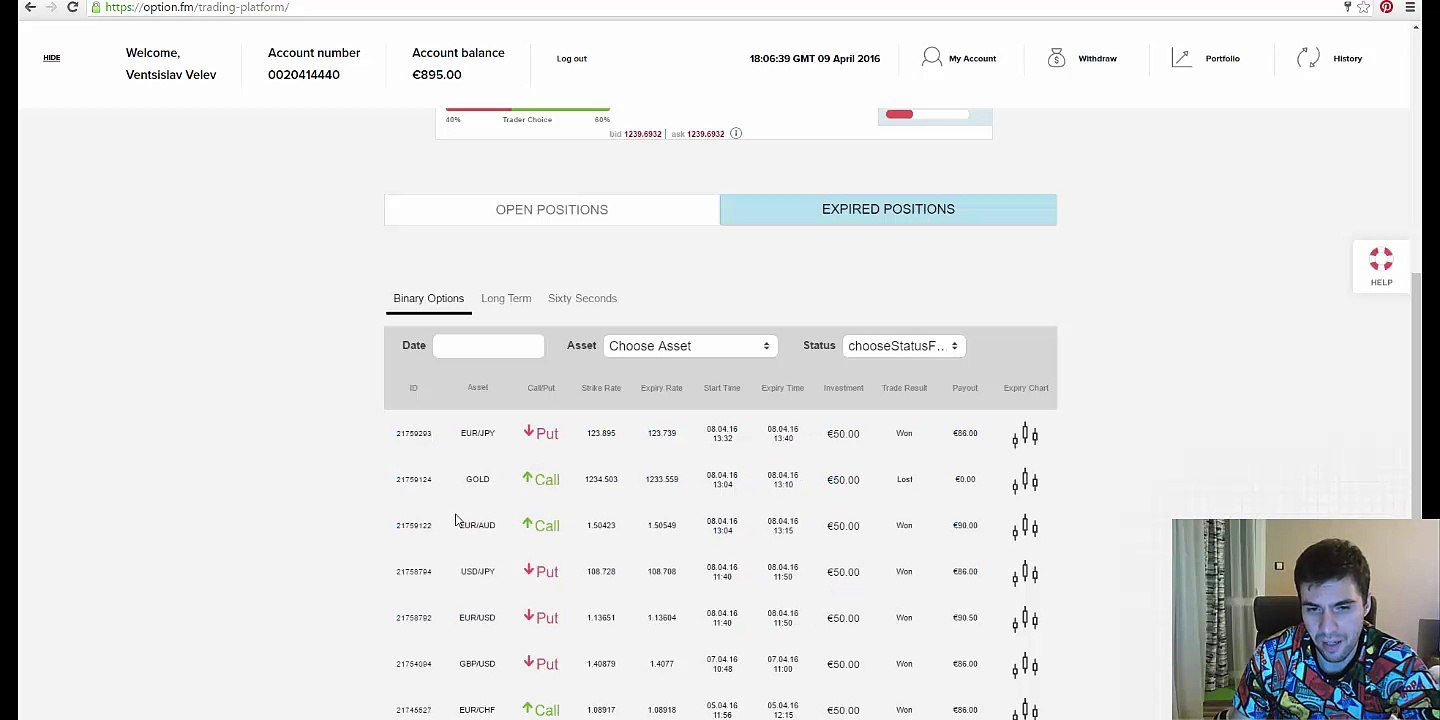Click the Trade Result column header
The height and width of the screenshot is (720, 1440).
tap(904, 388)
